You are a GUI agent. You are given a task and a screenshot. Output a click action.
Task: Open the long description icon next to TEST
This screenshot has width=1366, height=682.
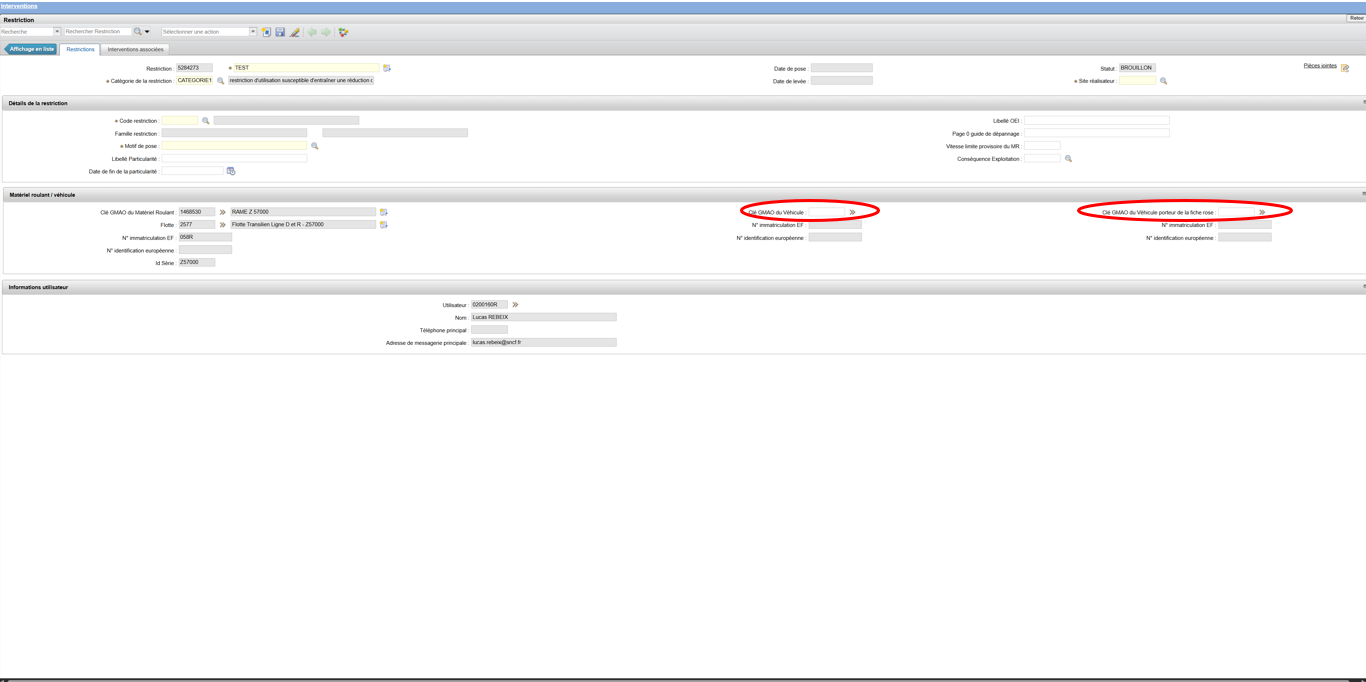pos(387,68)
